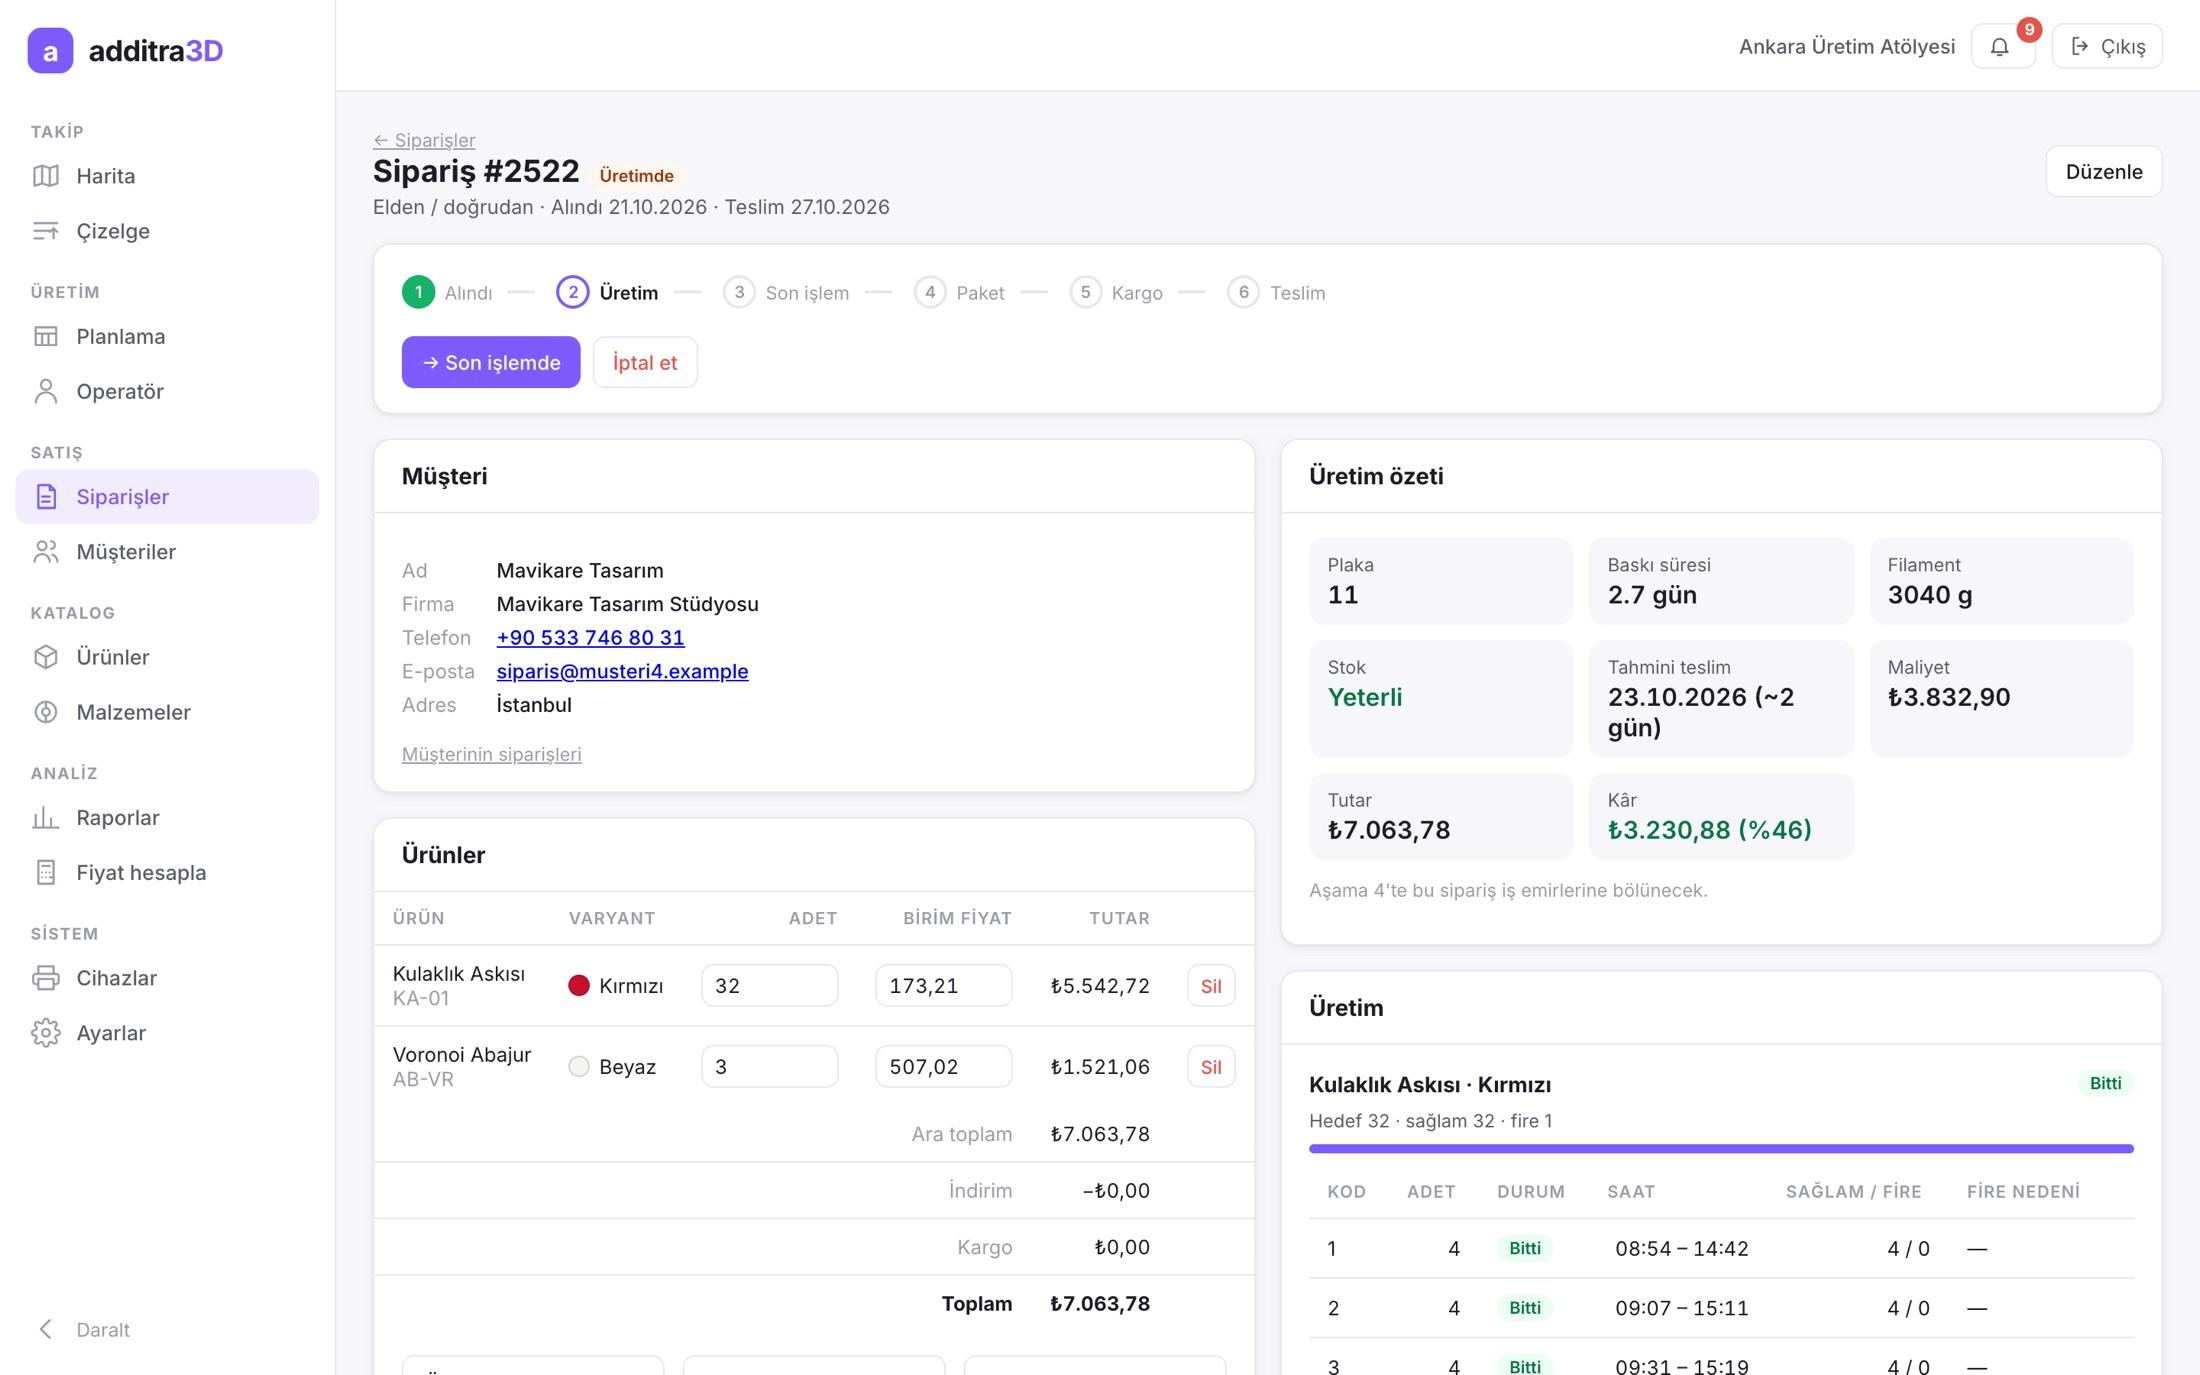Open the Müşteriler people icon
The image size is (2200, 1375).
(x=46, y=552)
